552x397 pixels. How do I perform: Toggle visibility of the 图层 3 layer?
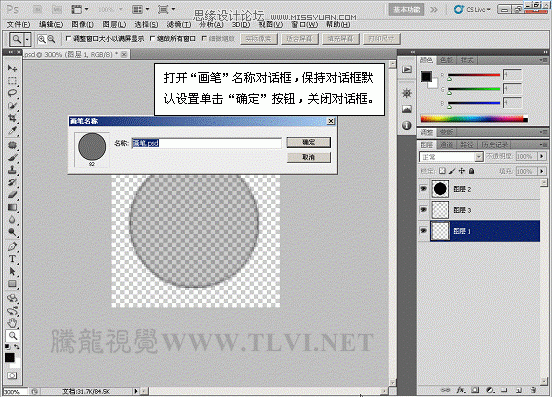coord(424,210)
